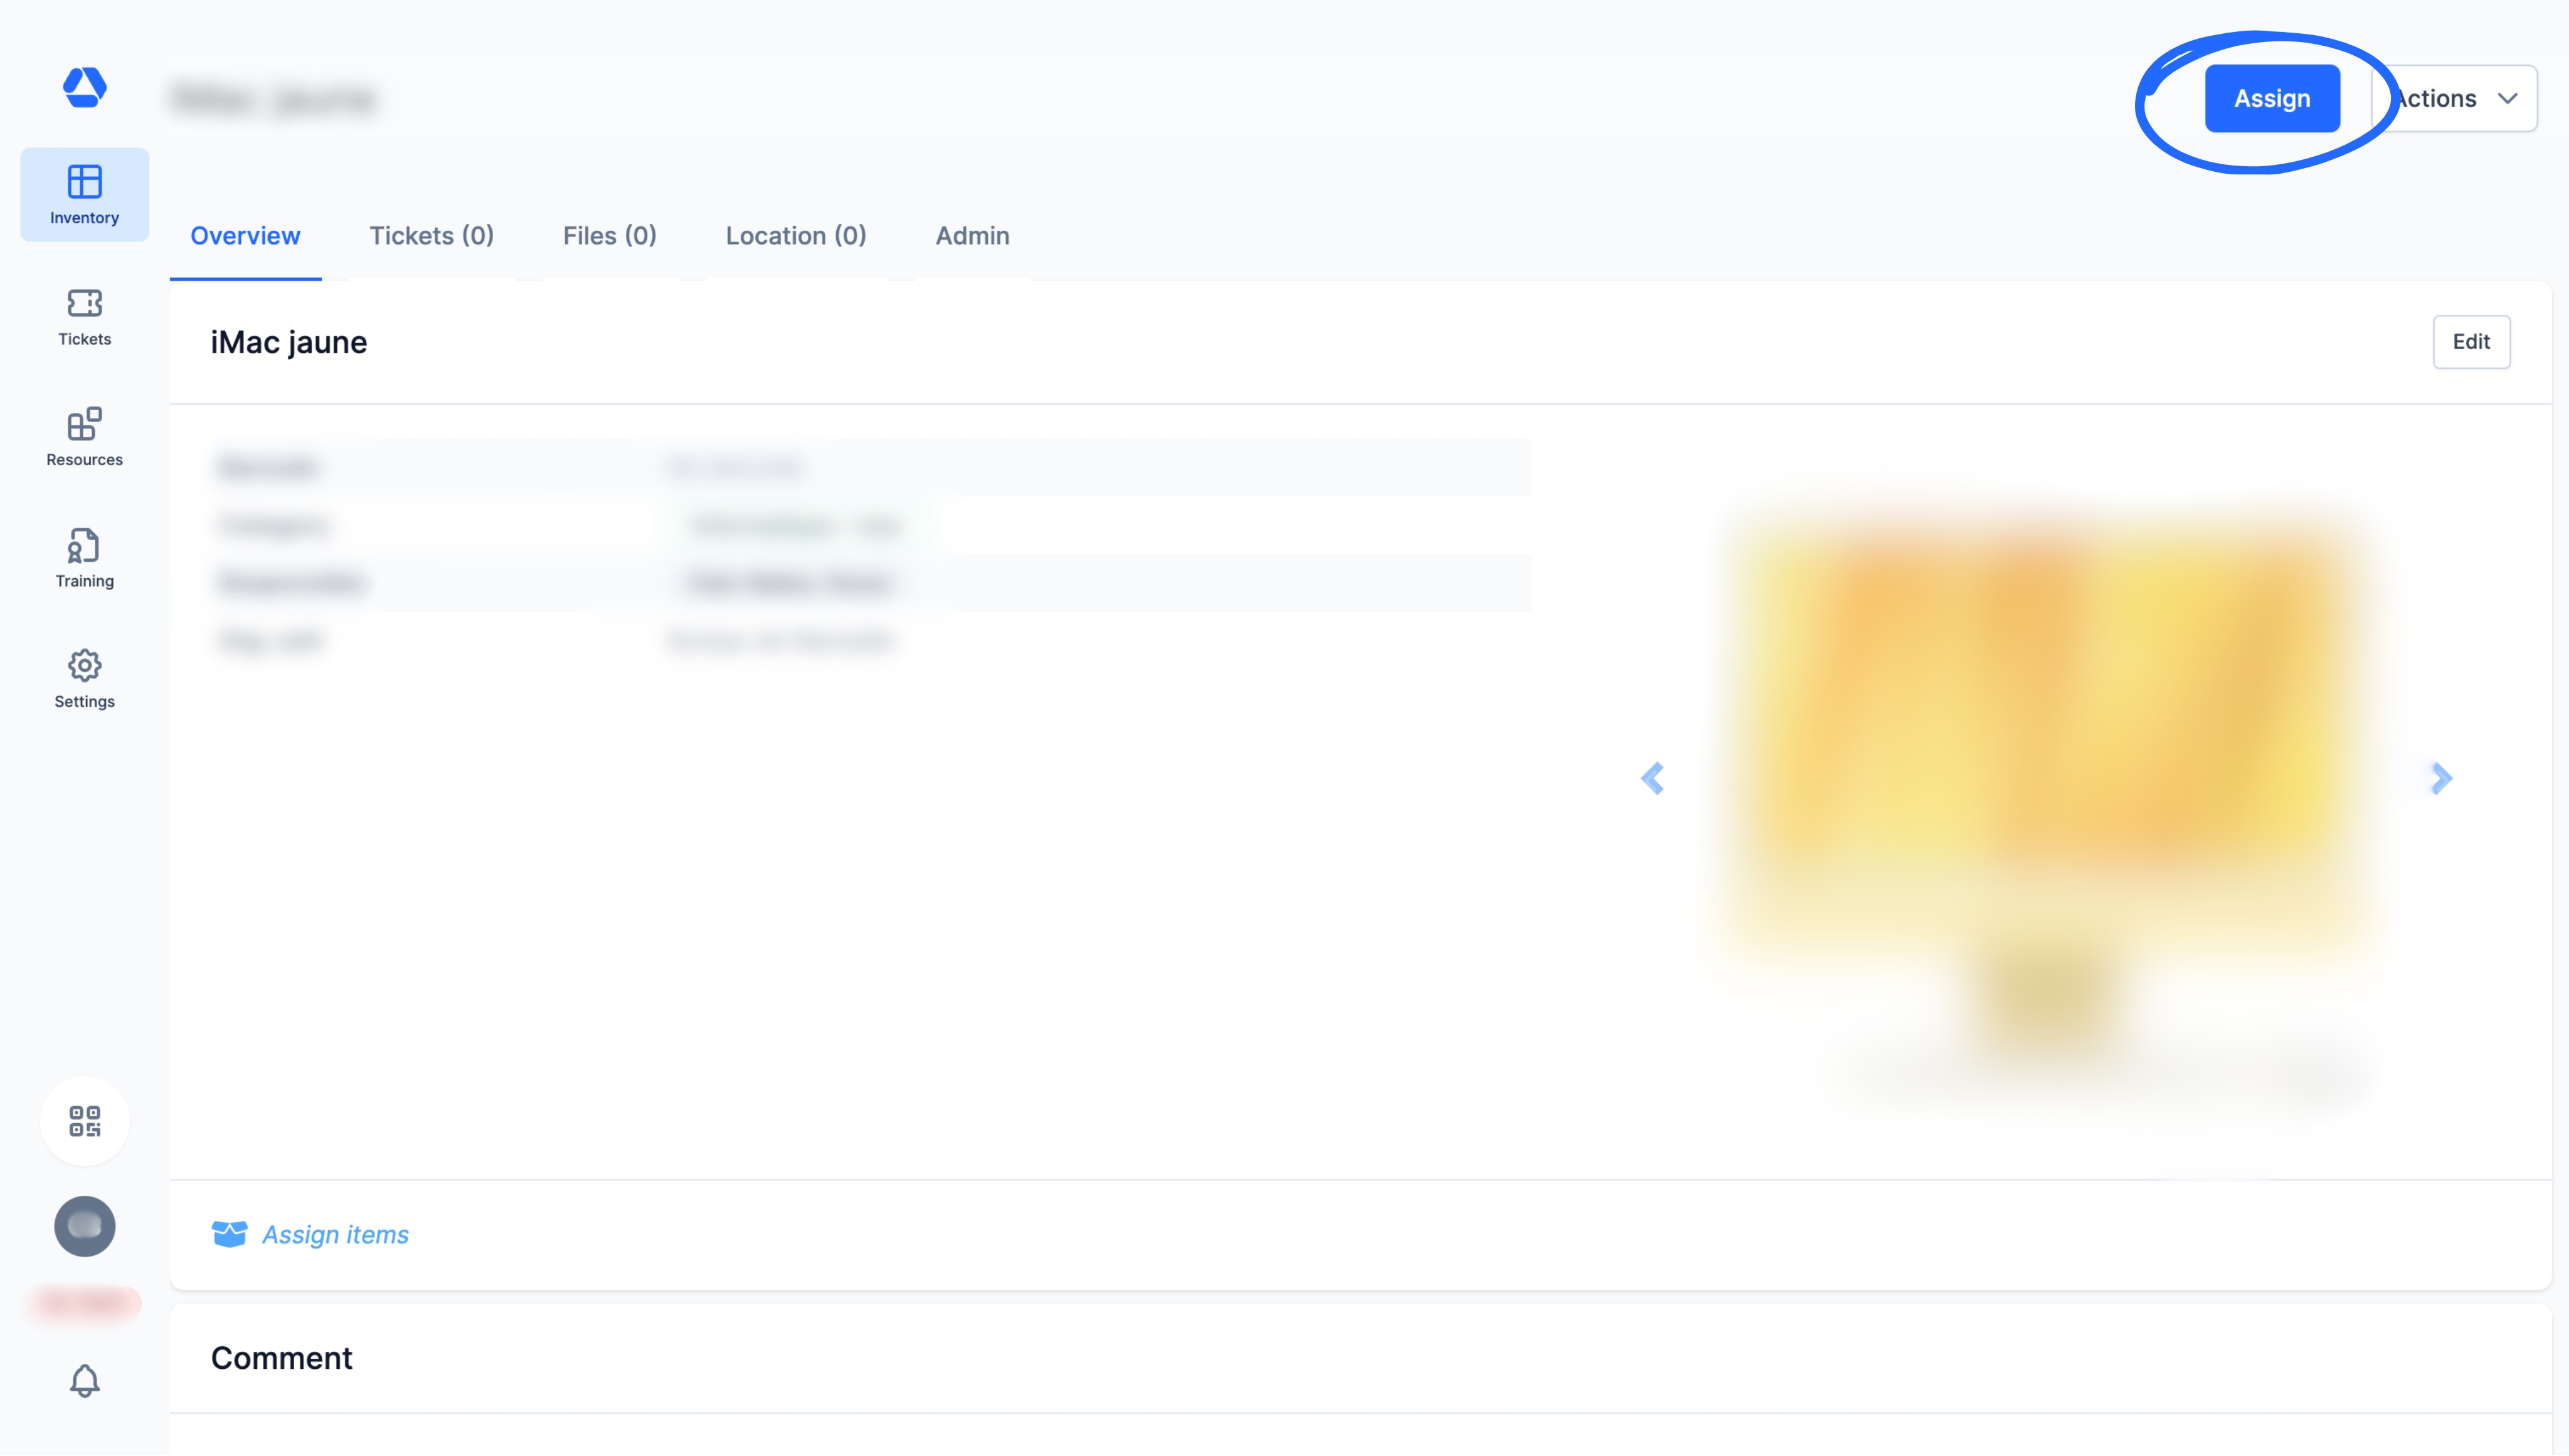Image resolution: width=2569 pixels, height=1456 pixels.
Task: Open the user avatar profile
Action: (x=84, y=1226)
